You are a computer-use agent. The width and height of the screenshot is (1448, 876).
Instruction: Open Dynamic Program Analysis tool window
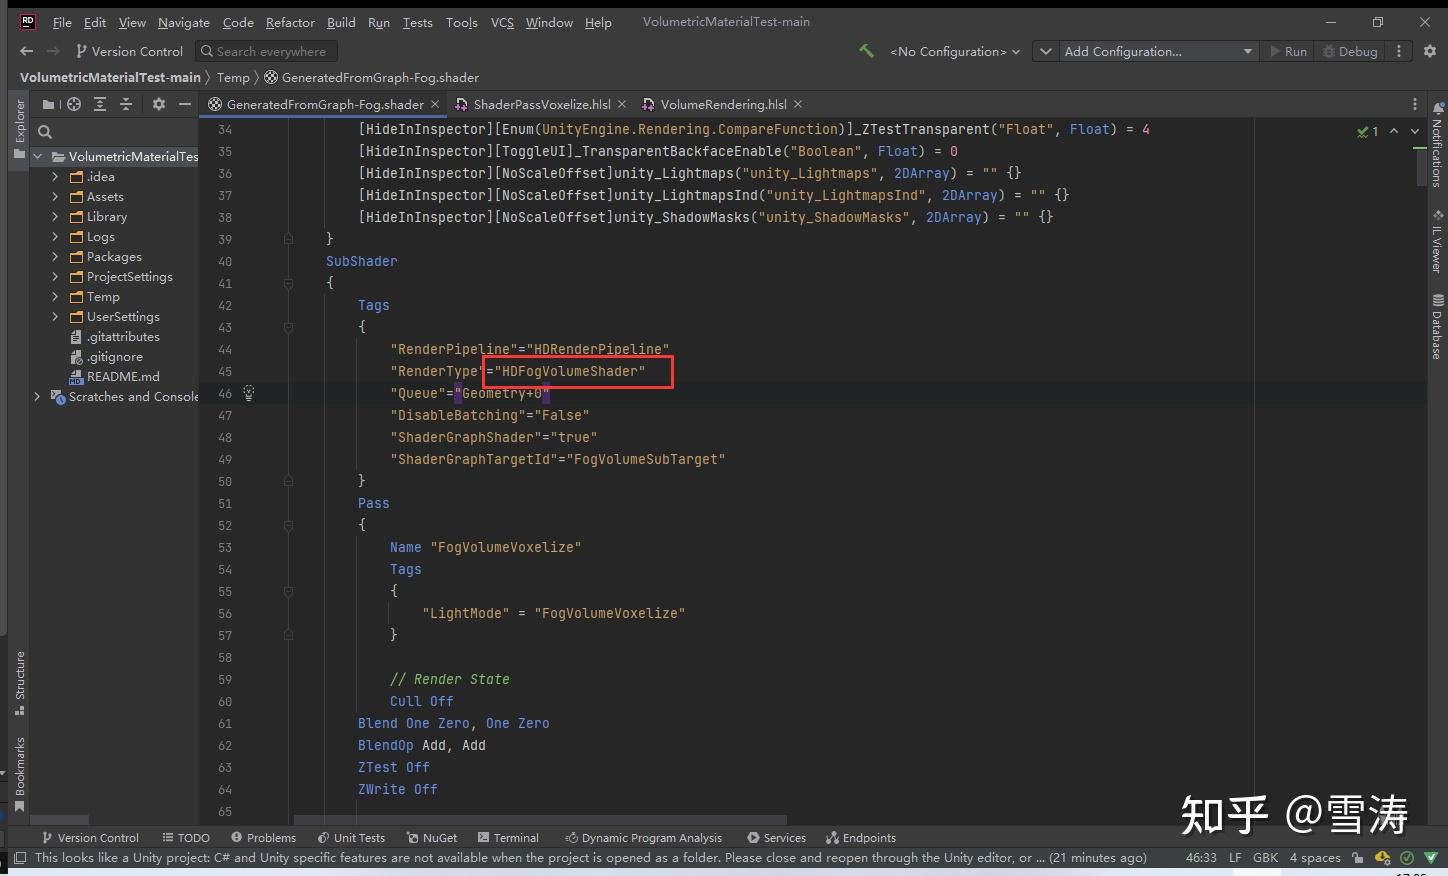tap(643, 838)
